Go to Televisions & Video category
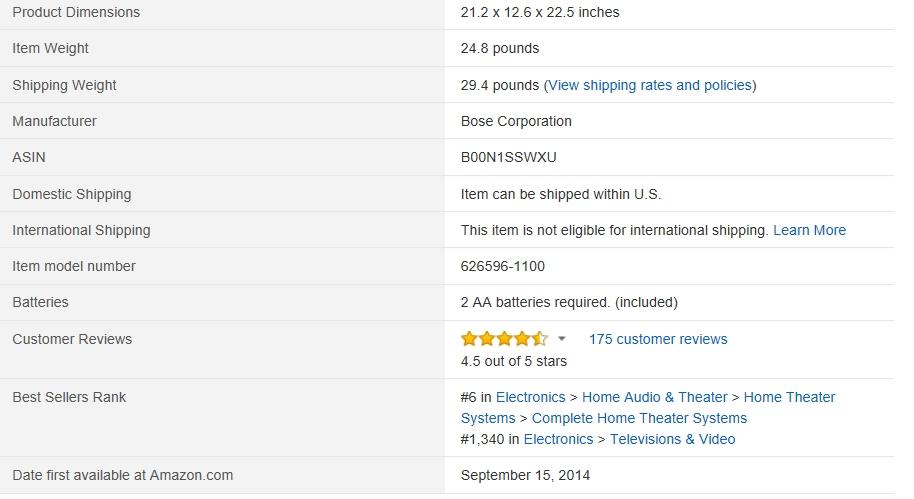Screen dimensions: 914x499 672,439
